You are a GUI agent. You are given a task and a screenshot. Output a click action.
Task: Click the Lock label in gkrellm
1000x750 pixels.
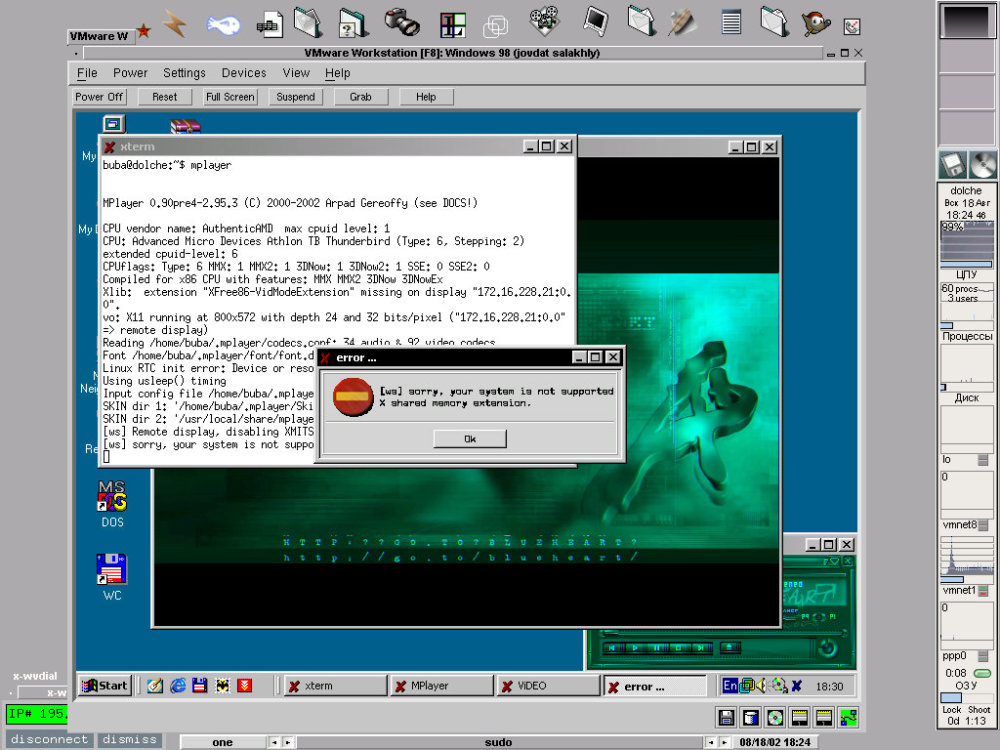952,709
